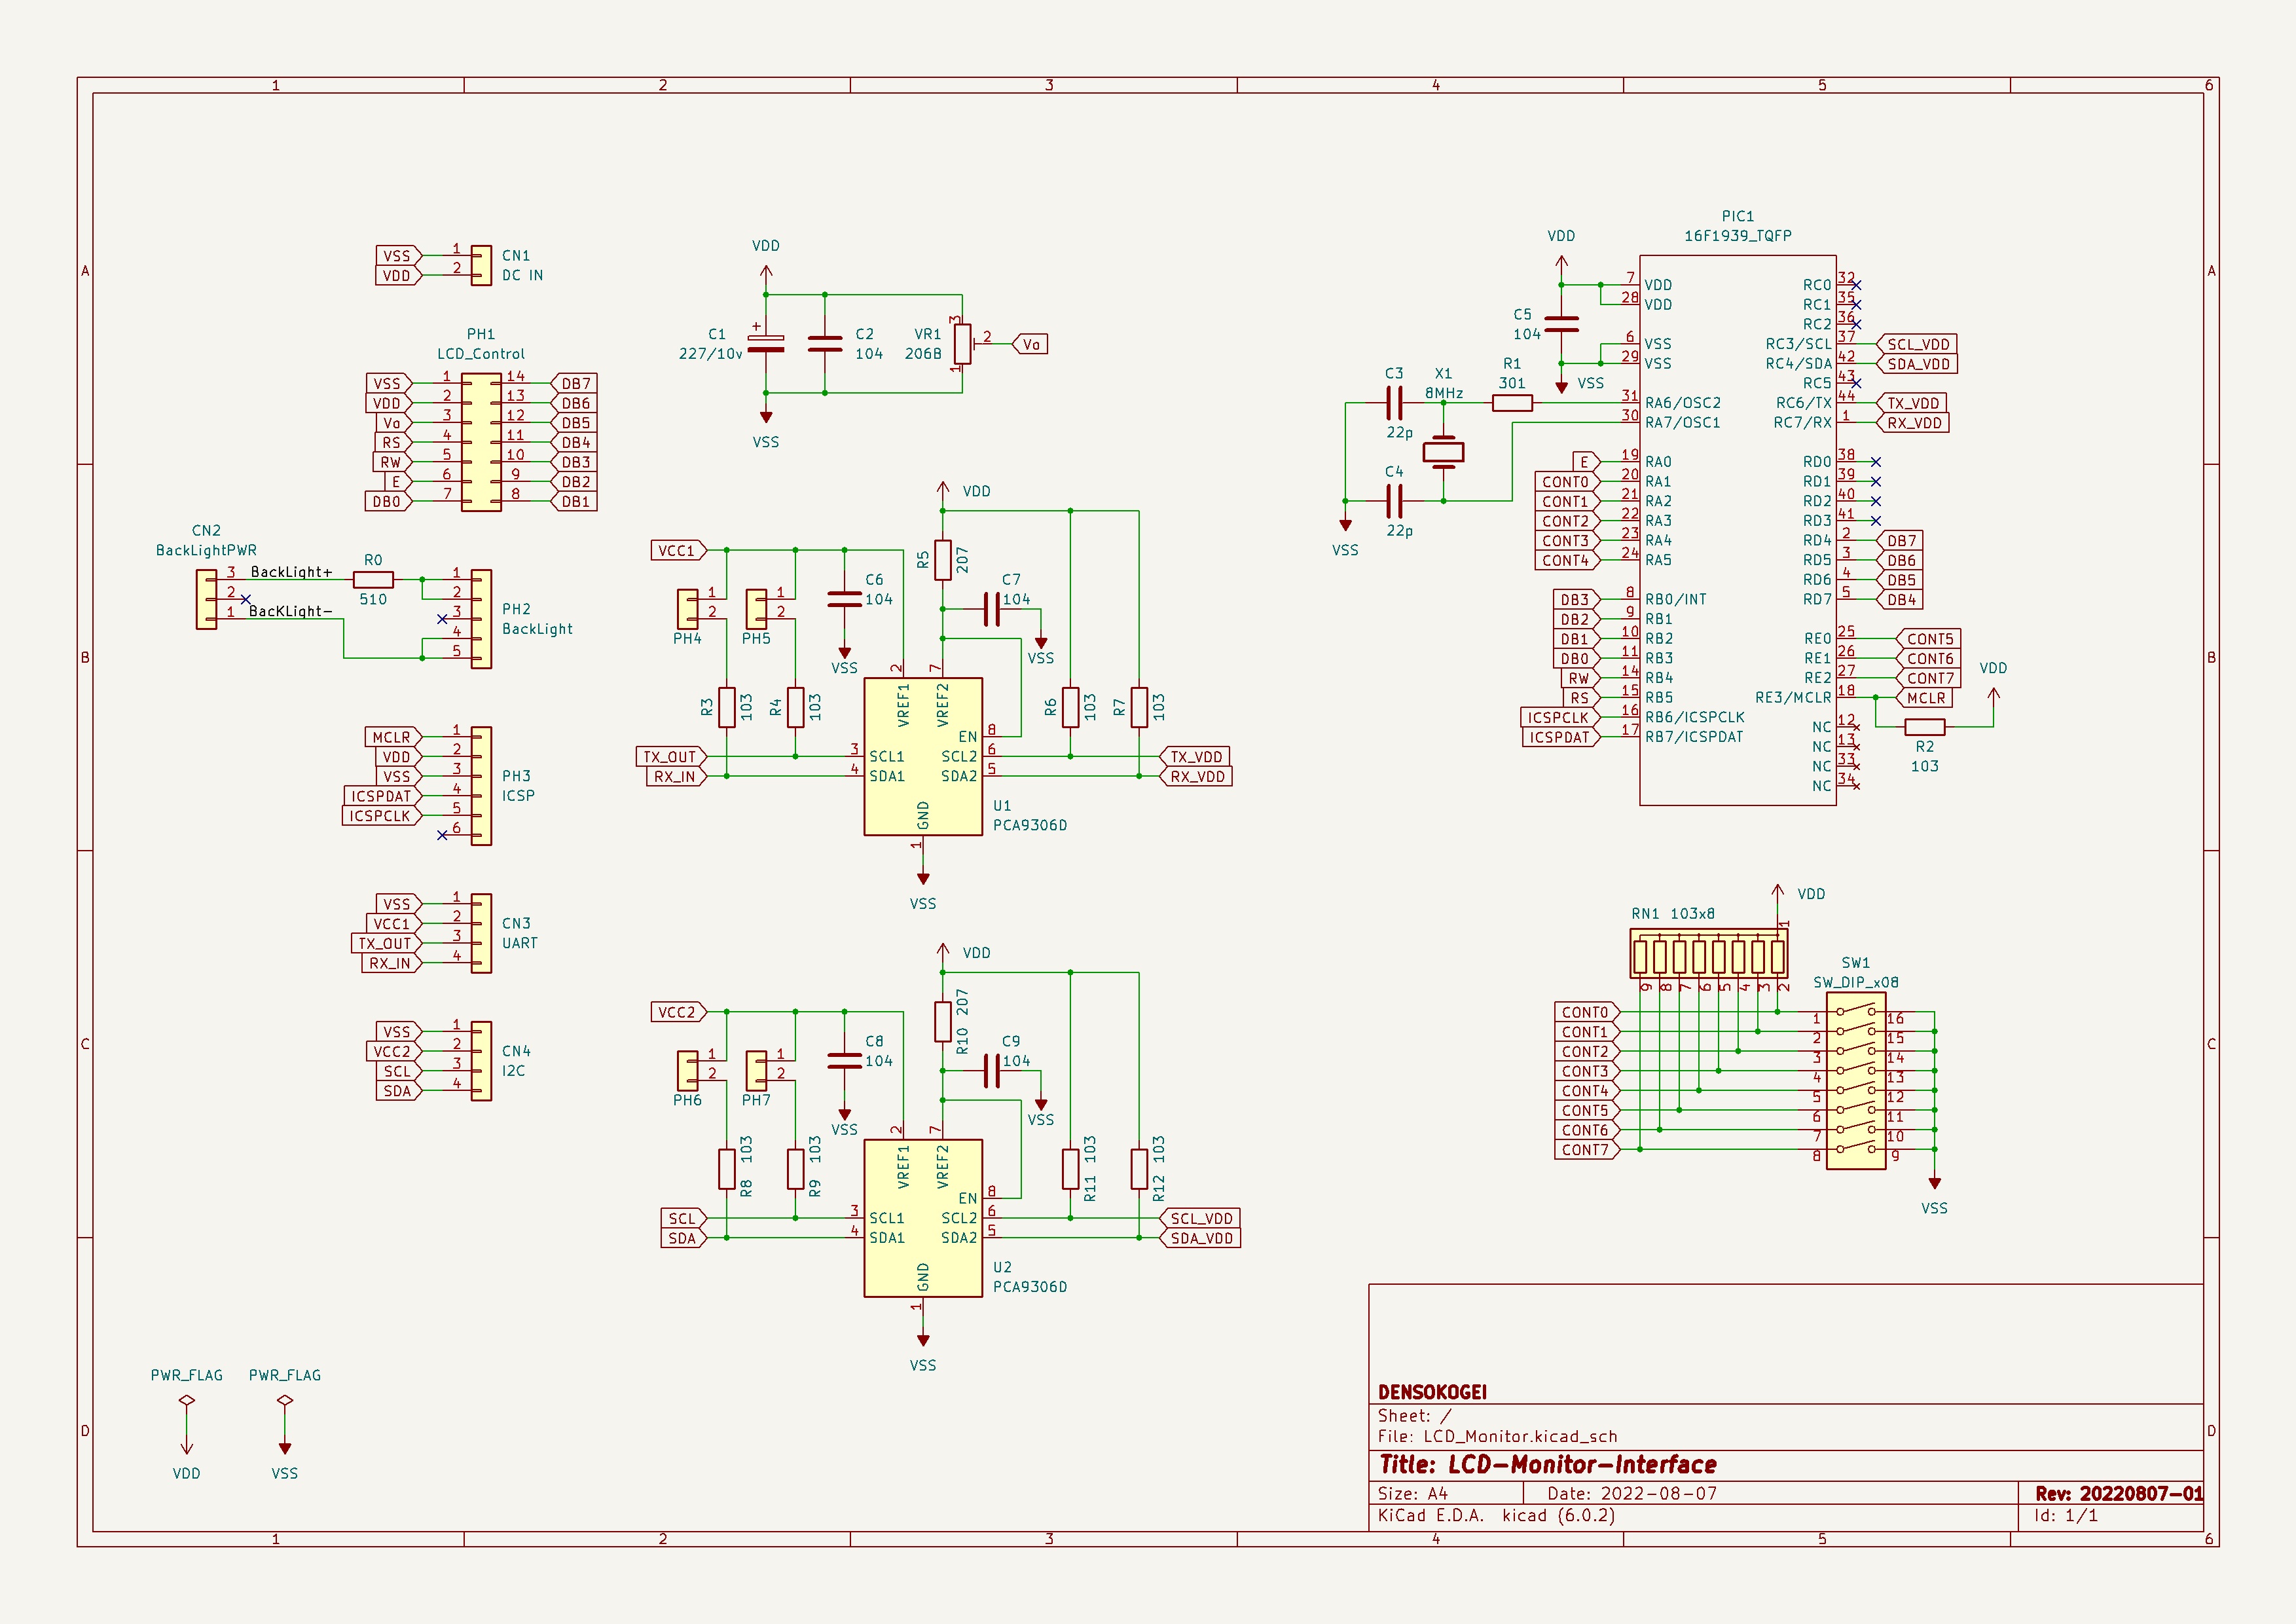This screenshot has height=1624, width=2296.
Task: Select the U2 PCA9306D chip symbol
Action: (x=922, y=1218)
